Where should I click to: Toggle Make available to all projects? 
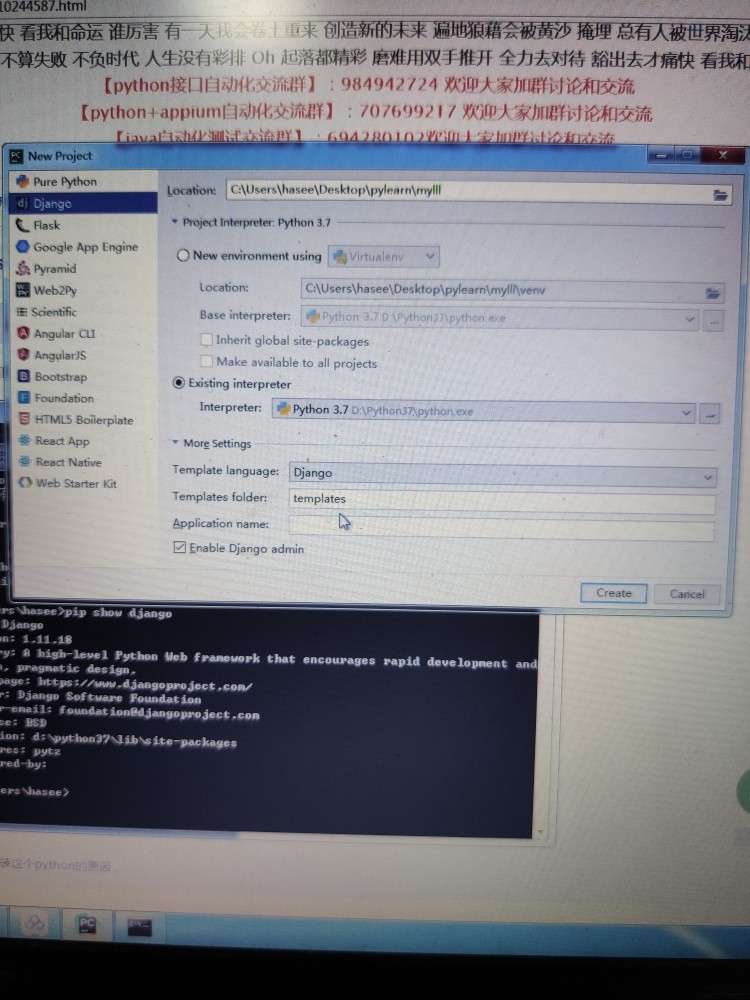pyautogui.click(x=207, y=362)
